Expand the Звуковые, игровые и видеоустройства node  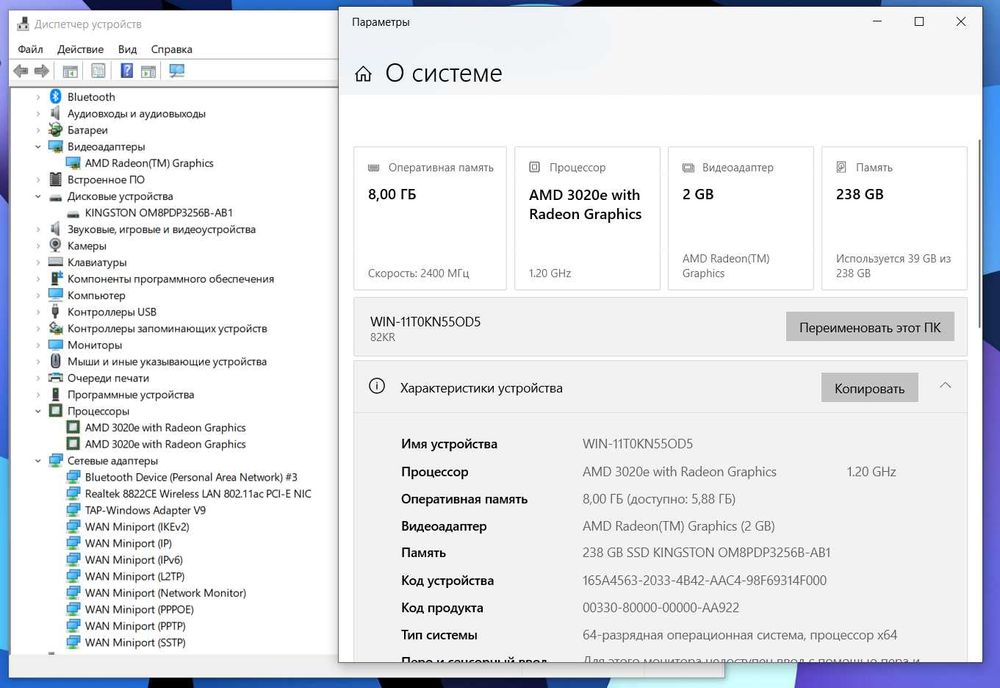[38, 230]
